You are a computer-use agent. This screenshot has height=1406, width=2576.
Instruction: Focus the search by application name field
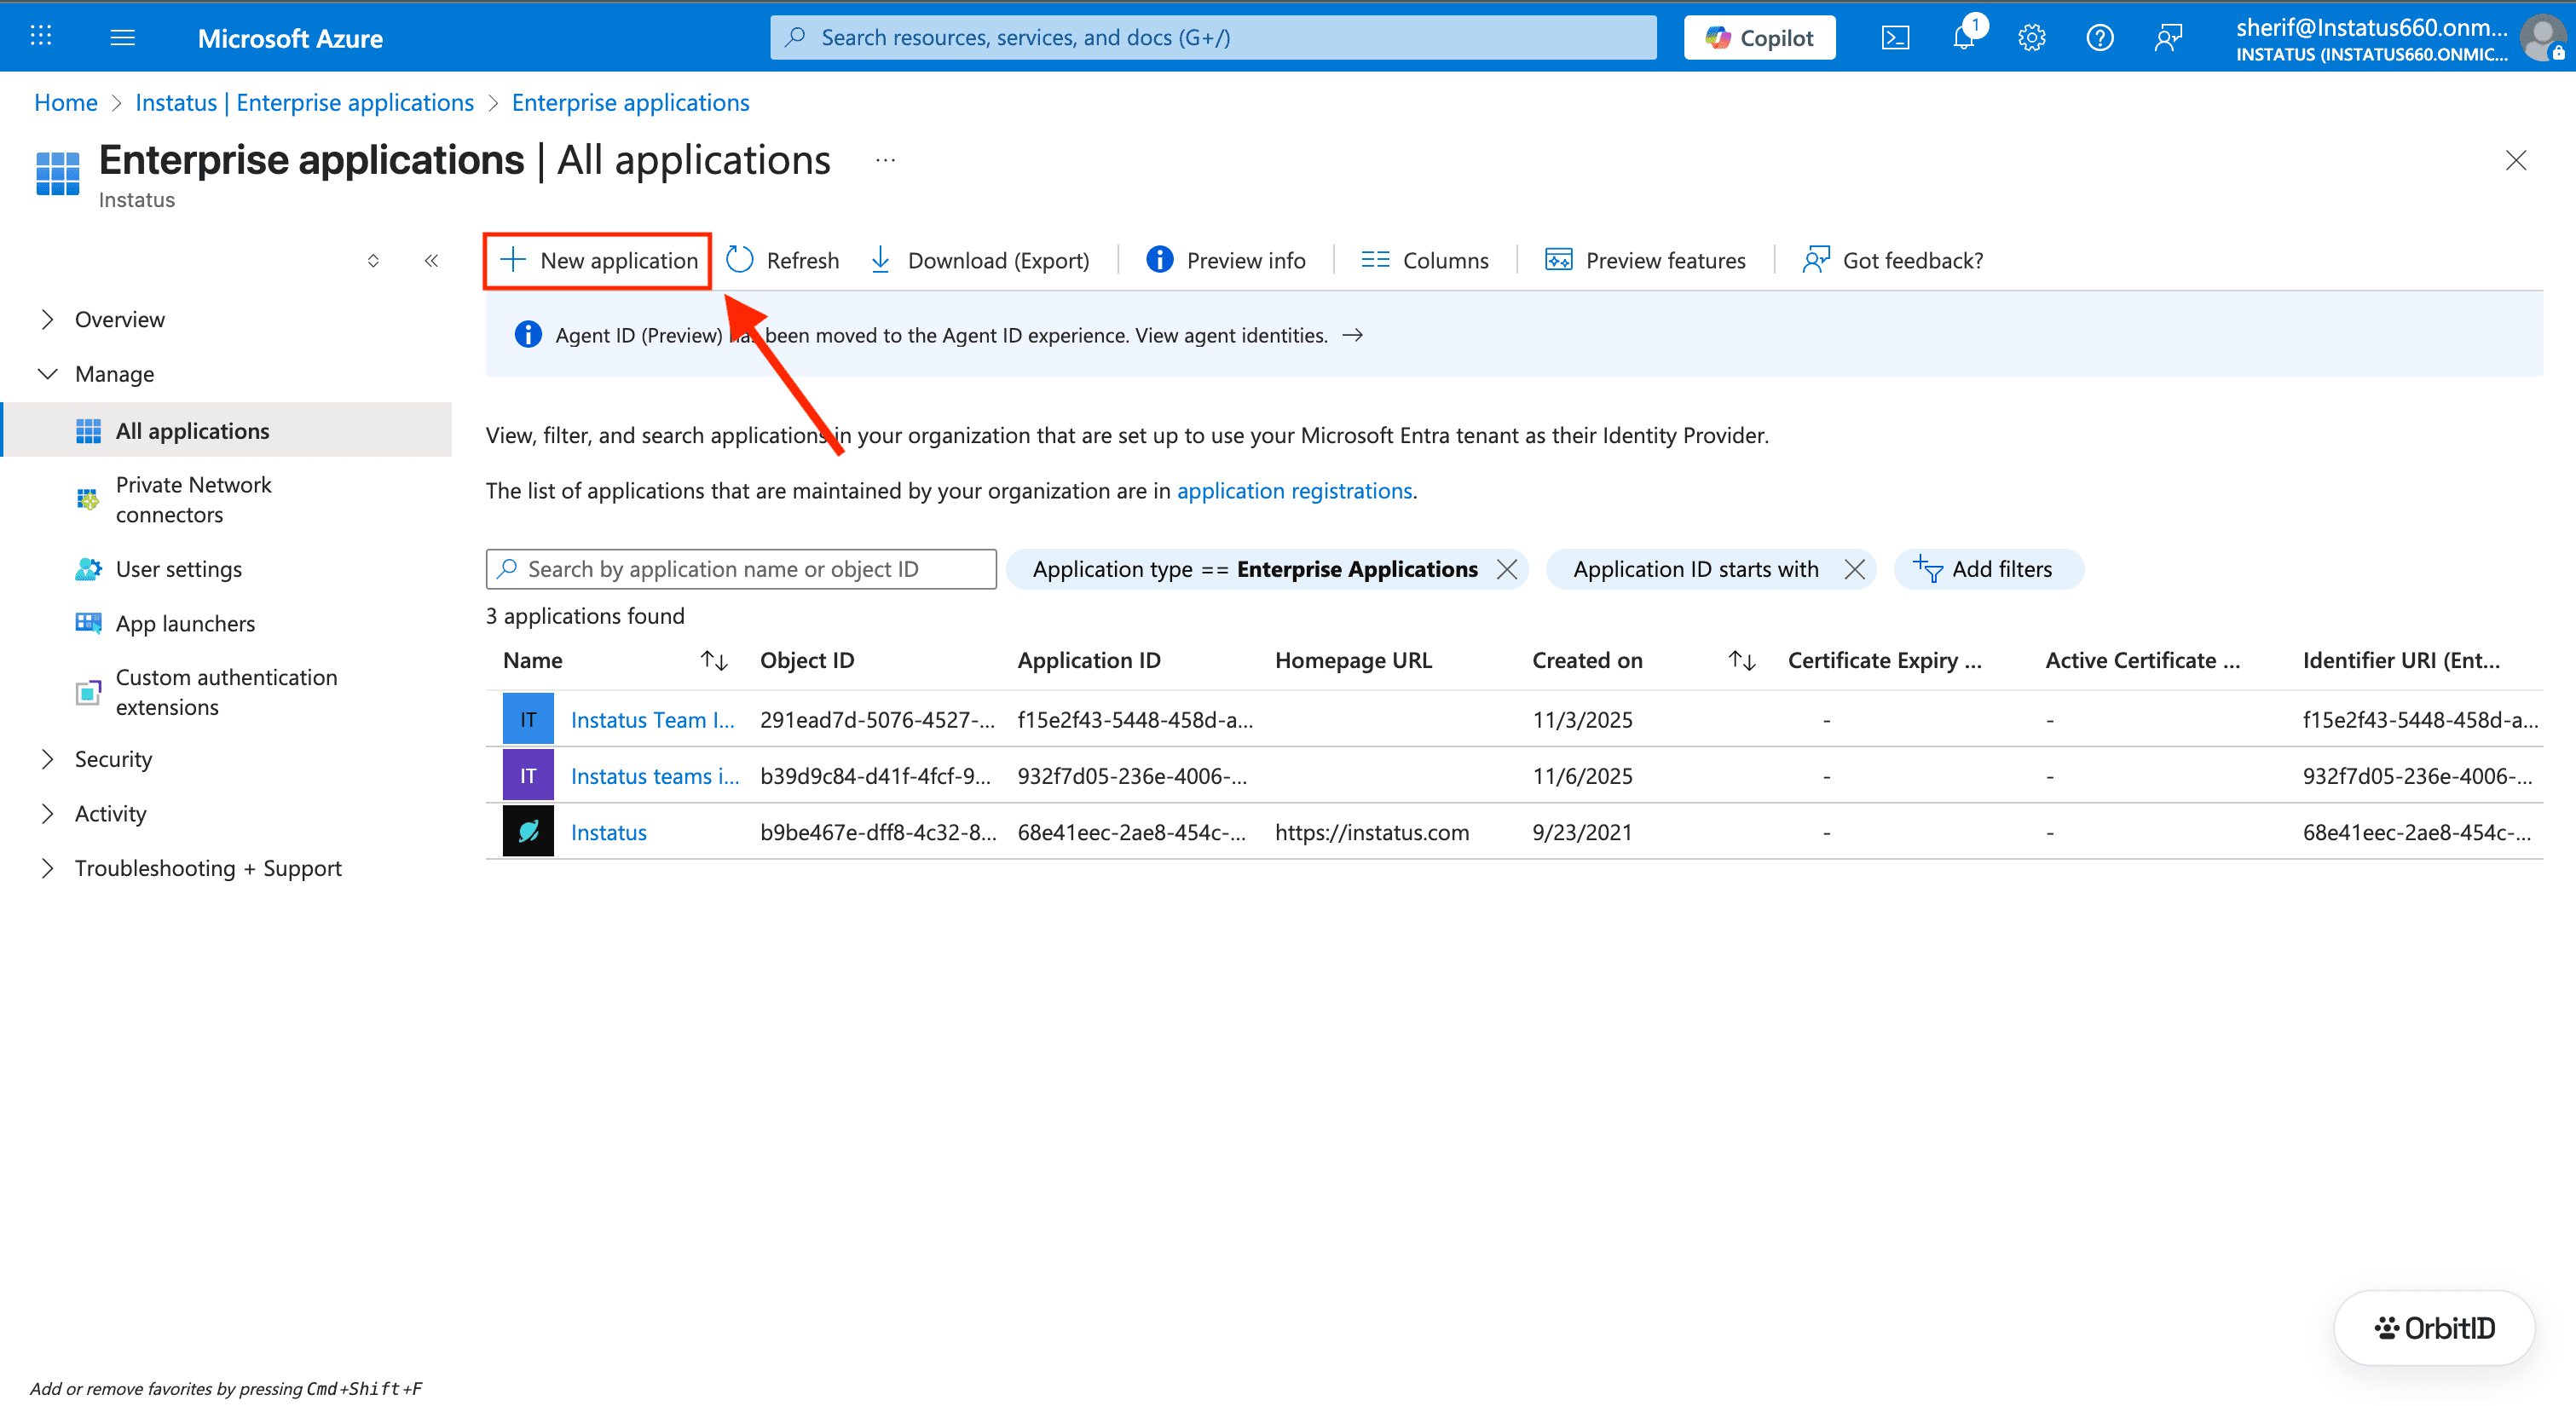741,569
